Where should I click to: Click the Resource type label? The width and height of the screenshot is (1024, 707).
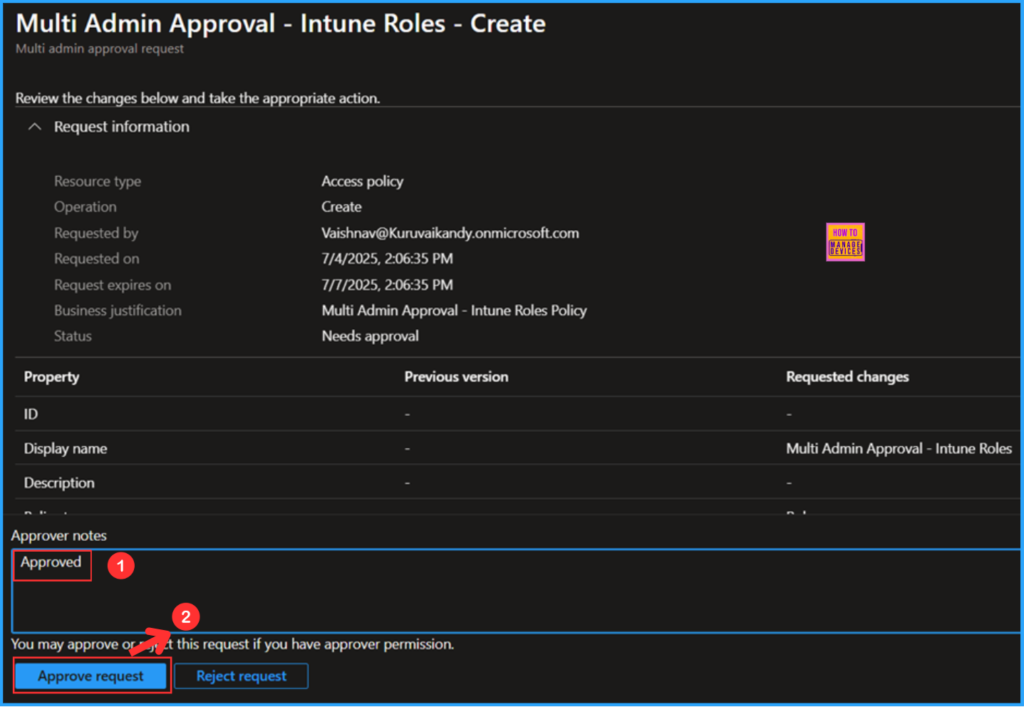click(x=97, y=181)
